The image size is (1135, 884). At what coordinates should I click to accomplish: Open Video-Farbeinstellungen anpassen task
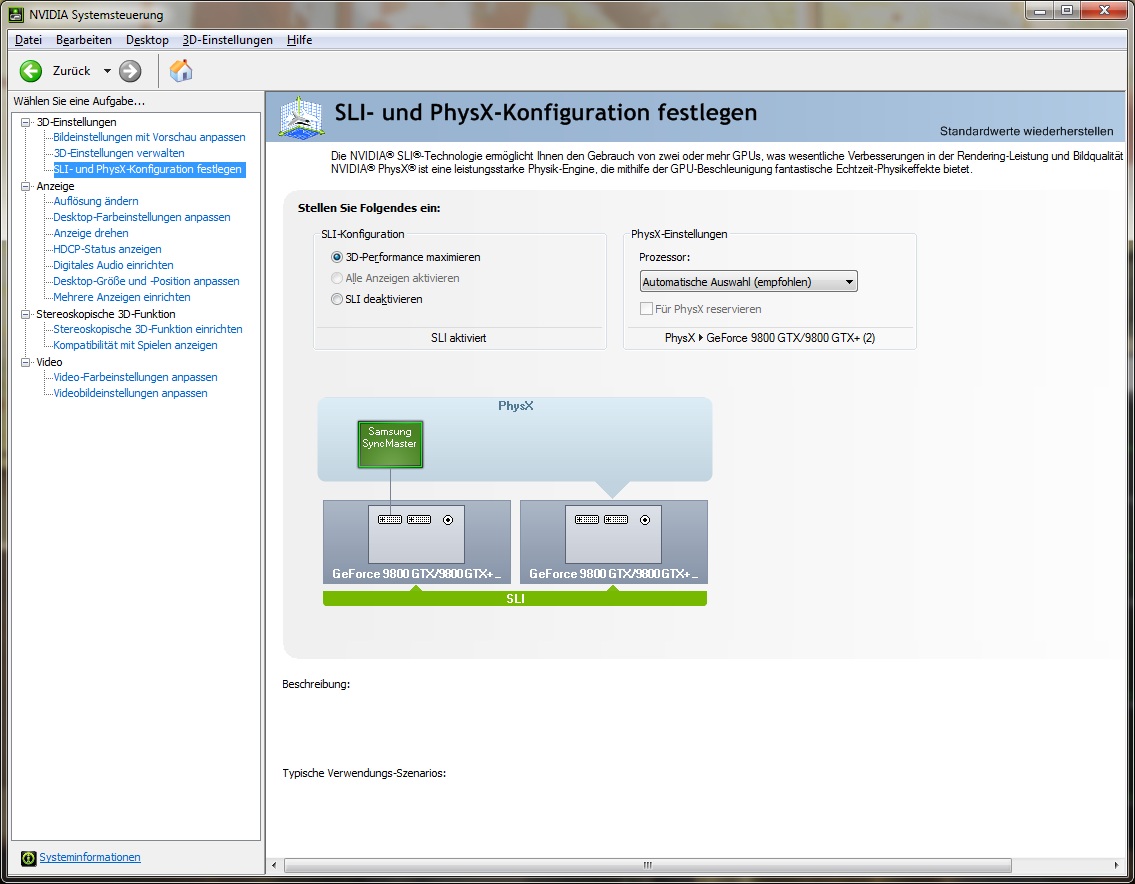pyautogui.click(x=135, y=377)
